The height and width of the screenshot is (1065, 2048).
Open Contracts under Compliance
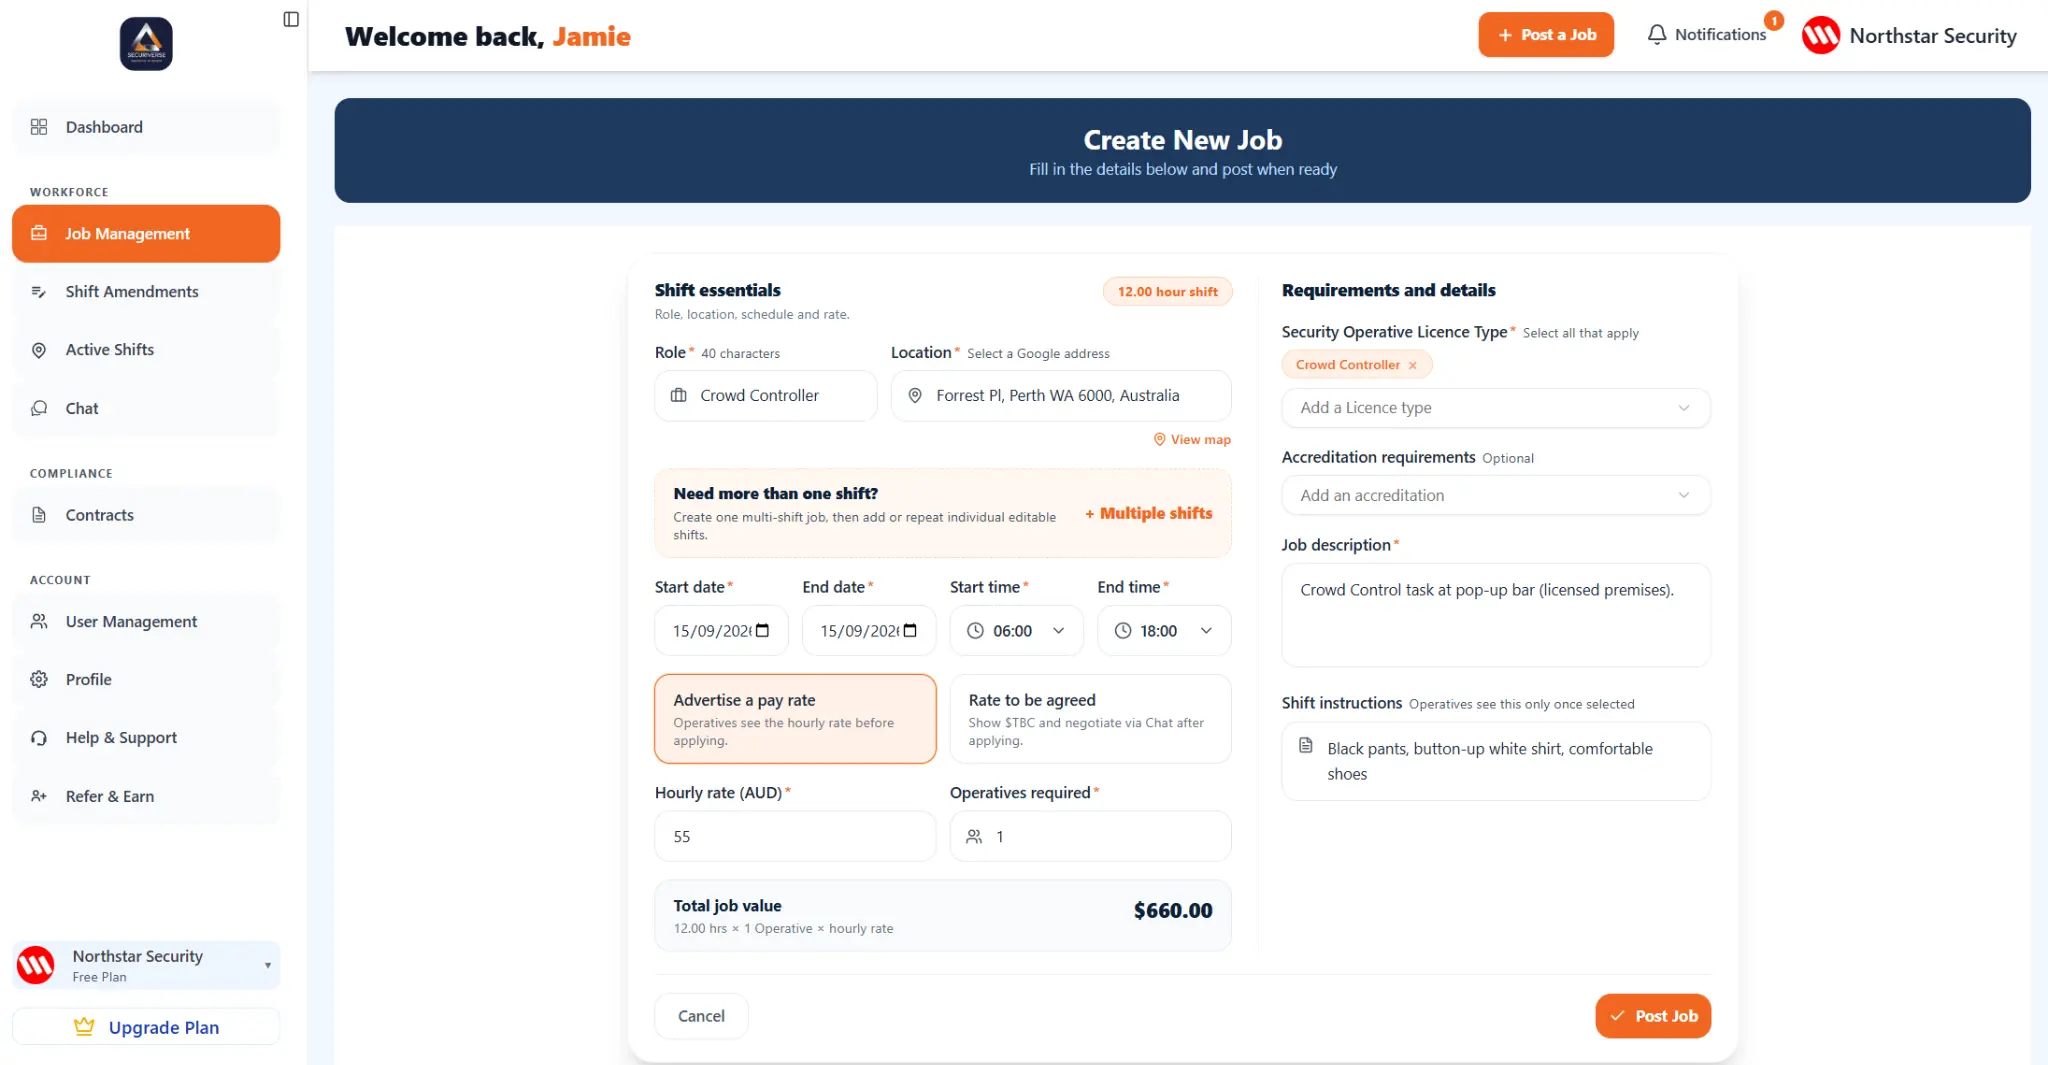click(x=146, y=515)
